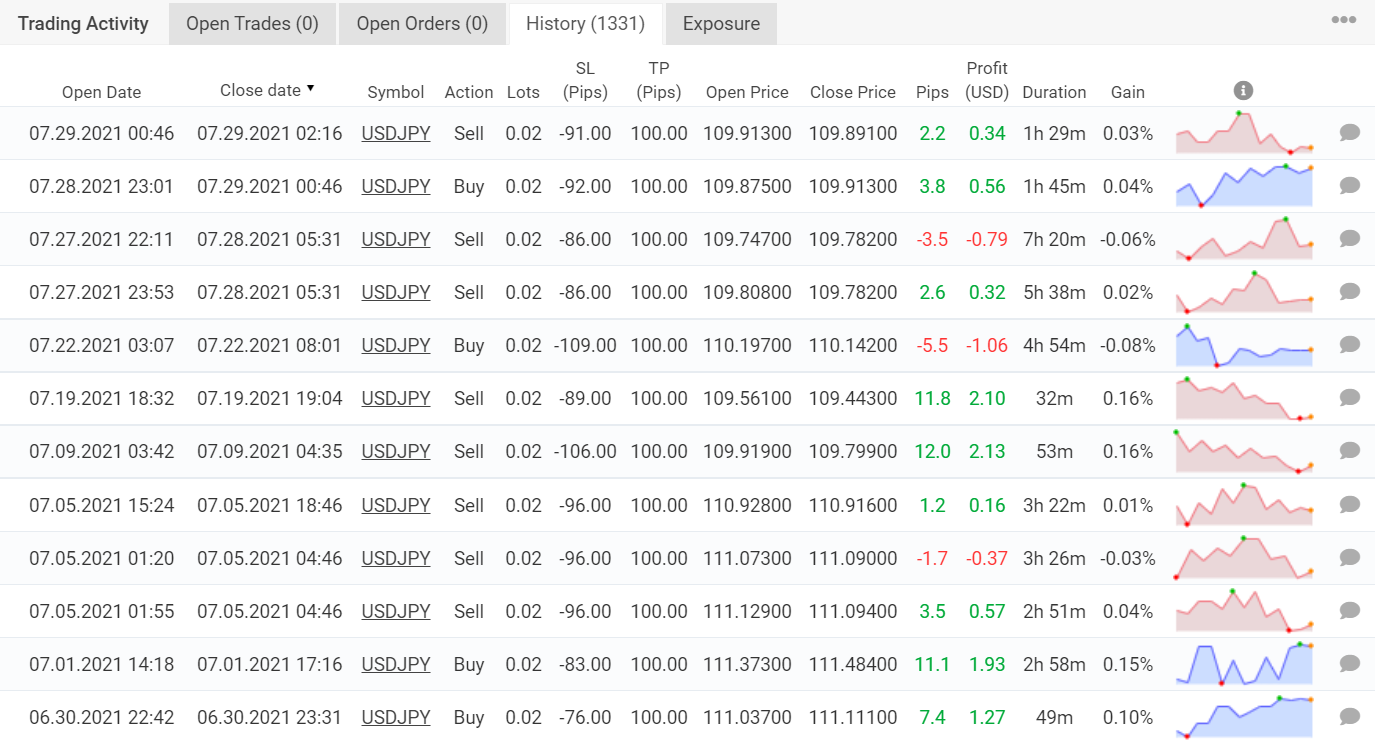View mini chart for 07.28.2021 23:01 trade

click(1244, 186)
